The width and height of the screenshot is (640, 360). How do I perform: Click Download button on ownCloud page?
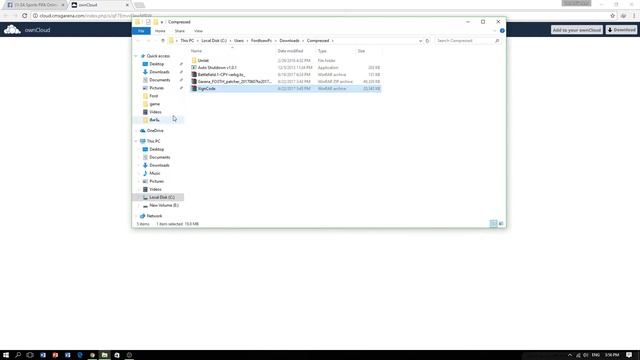point(621,30)
